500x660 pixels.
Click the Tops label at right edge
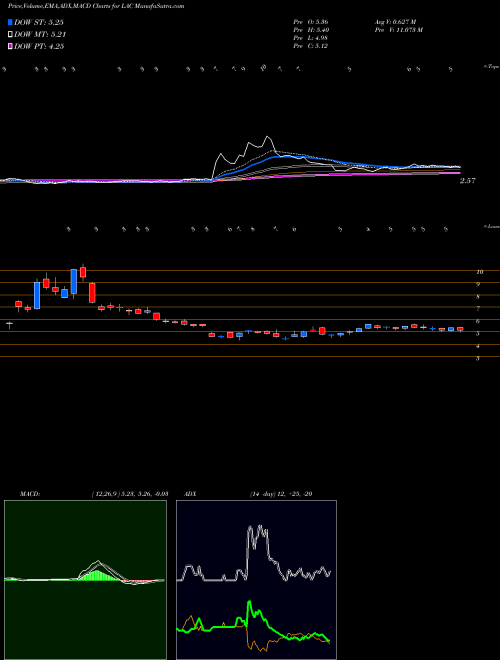(x=492, y=67)
